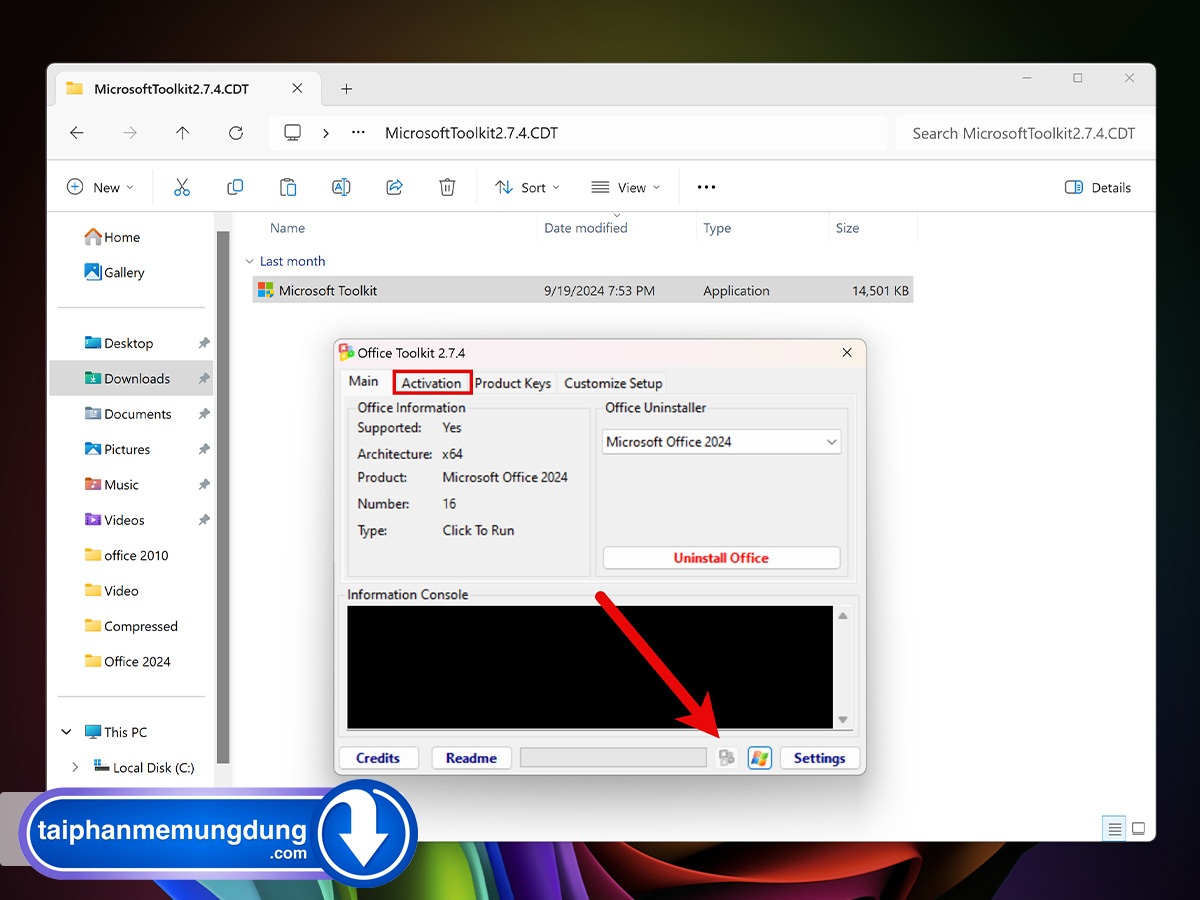Close the MicrosoftToolkit2.7.4.CDT Explorer tab
1200x900 pixels.
[297, 89]
